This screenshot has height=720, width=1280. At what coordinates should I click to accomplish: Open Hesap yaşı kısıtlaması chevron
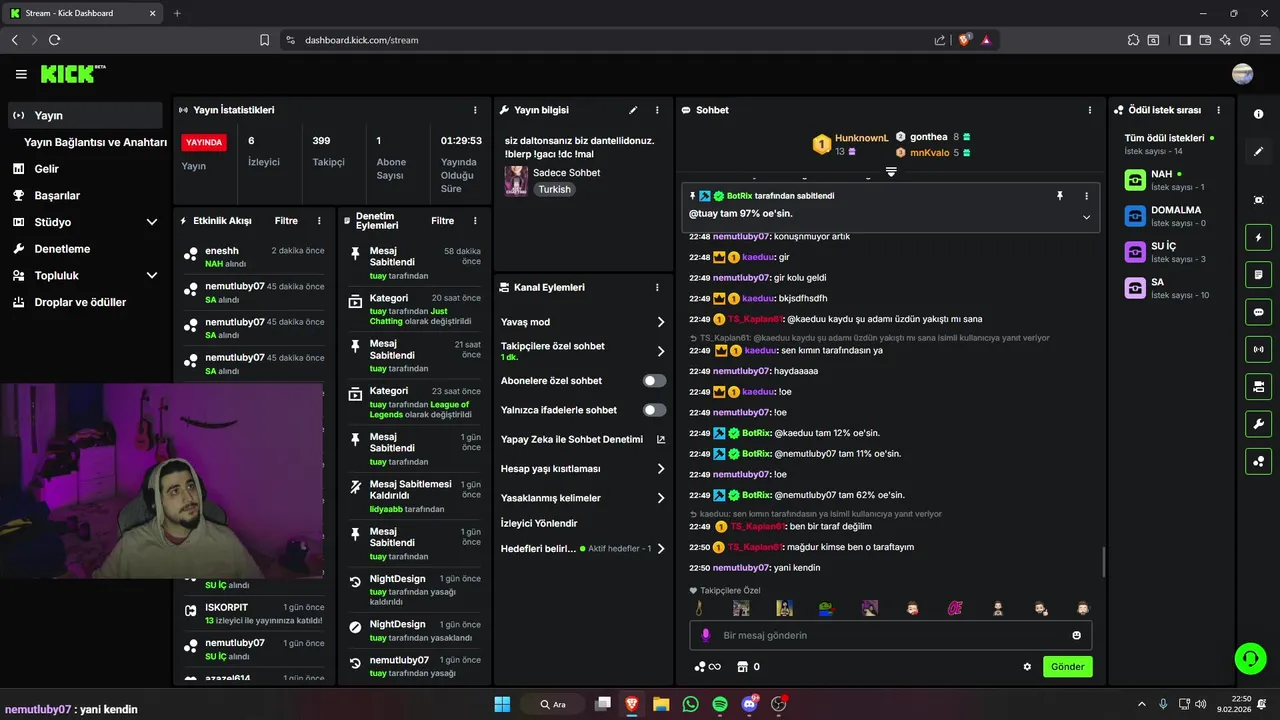coord(661,468)
